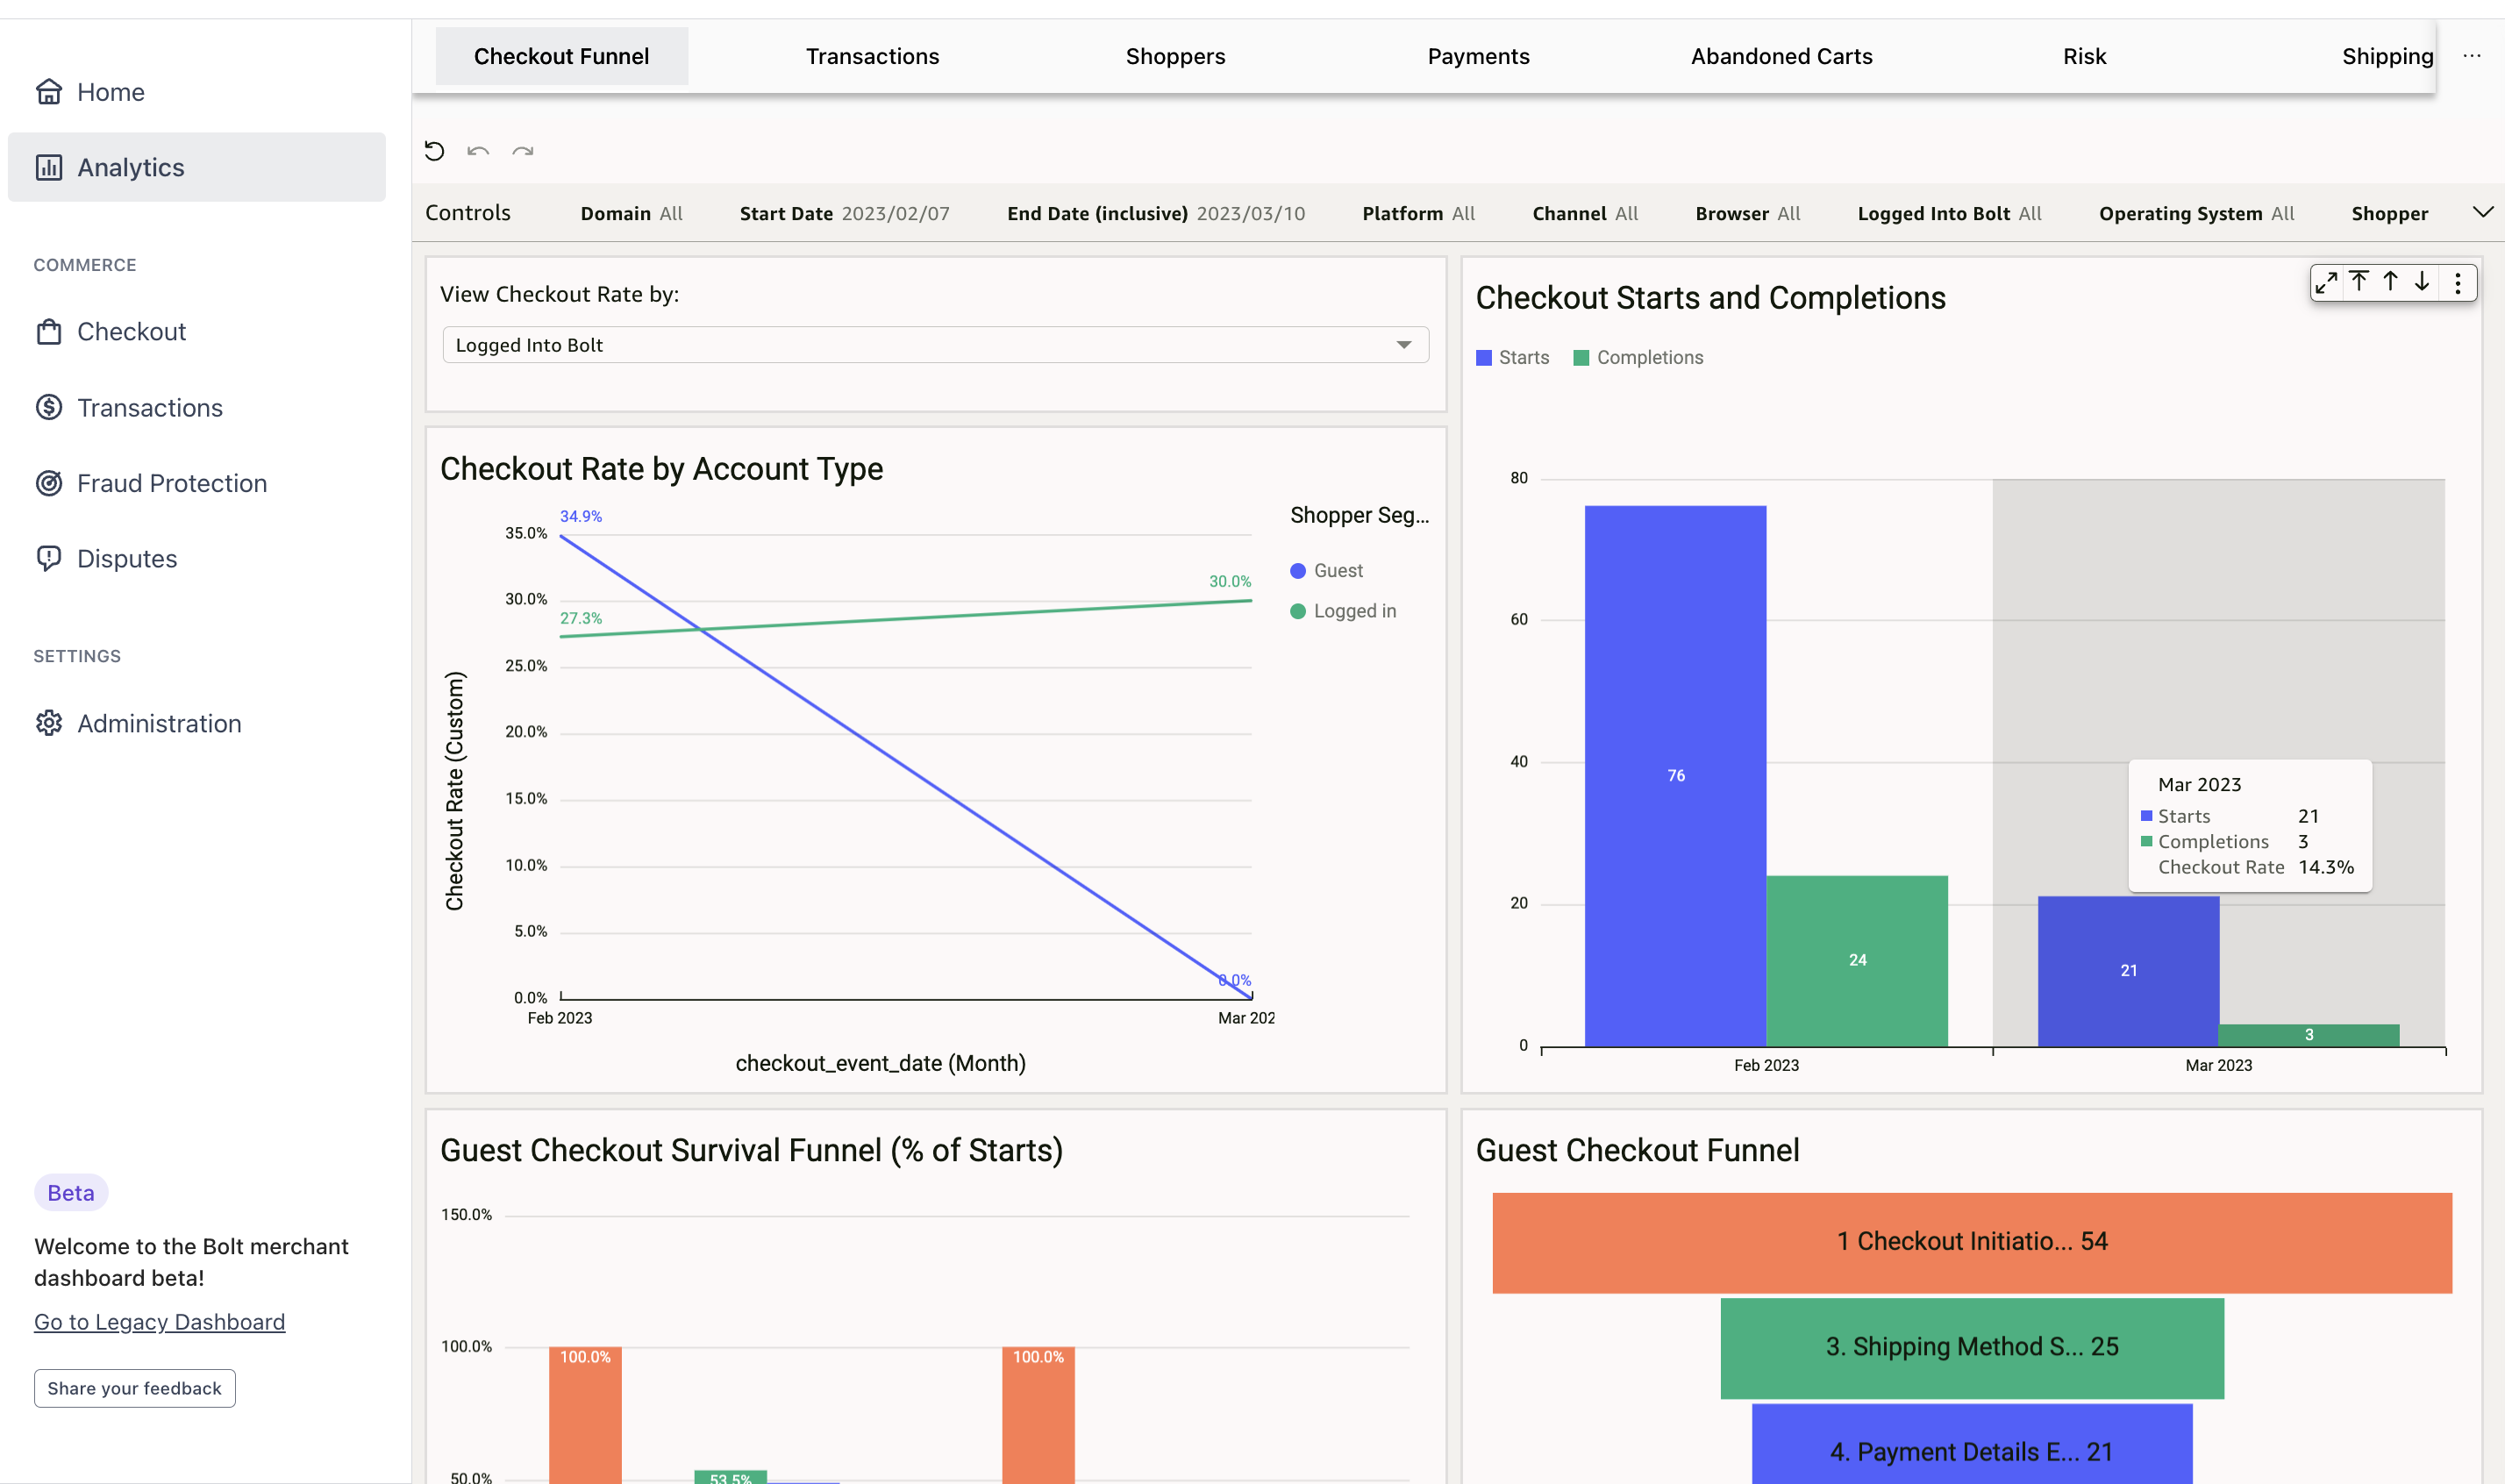Viewport: 2505px width, 1484px height.
Task: Toggle the Completions legend series
Action: click(x=1638, y=357)
